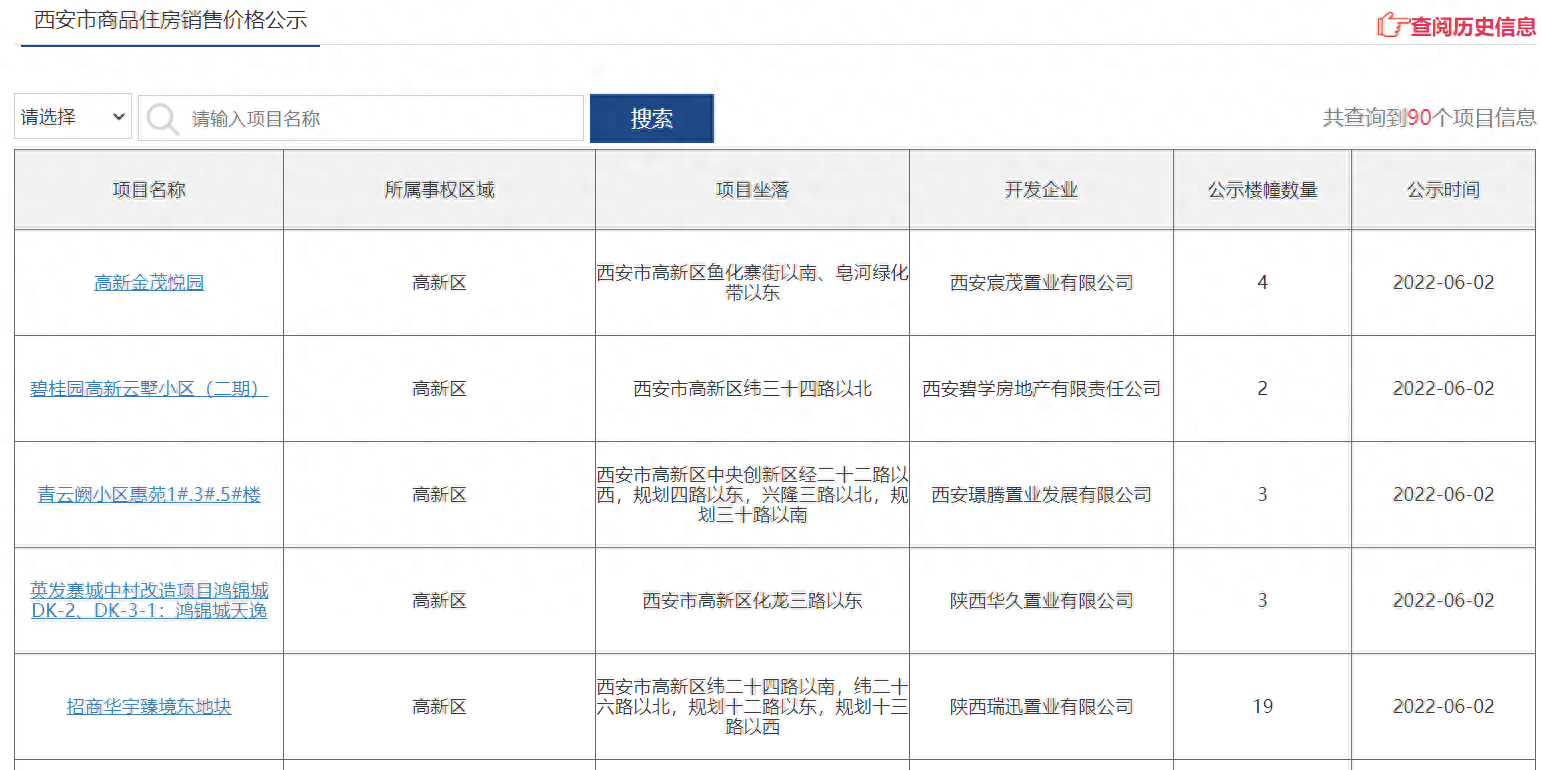Open project link 碧桂园高新云墅小区（二期）
The height and width of the screenshot is (770, 1541).
(149, 389)
